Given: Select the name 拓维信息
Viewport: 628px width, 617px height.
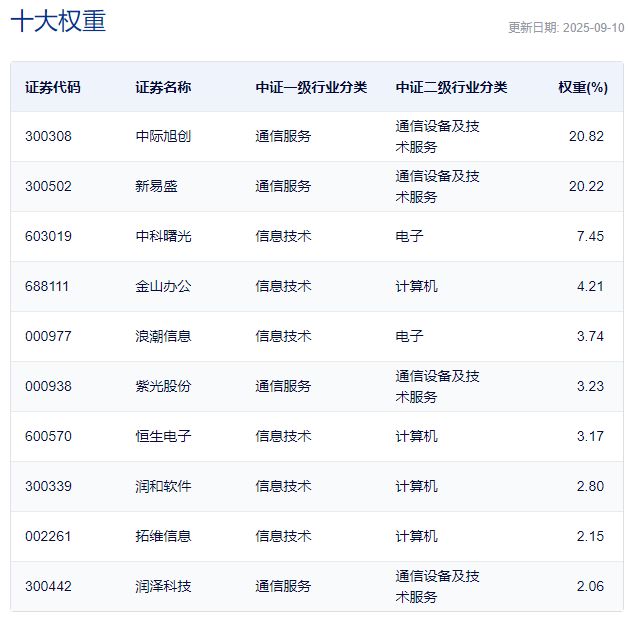Looking at the screenshot, I should [163, 536].
